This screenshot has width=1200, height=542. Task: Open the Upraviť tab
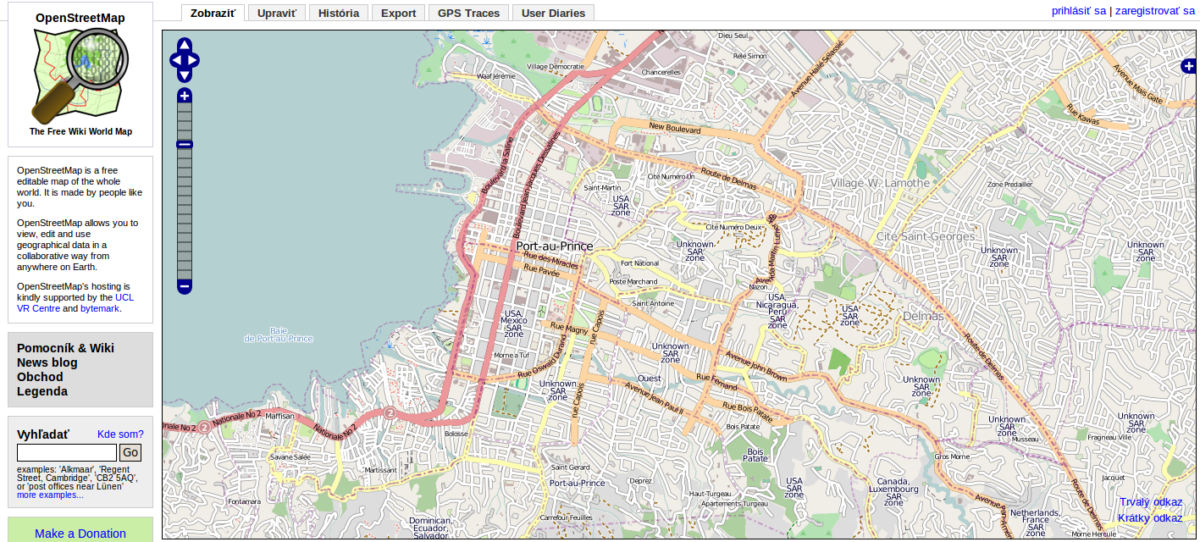pyautogui.click(x=276, y=13)
